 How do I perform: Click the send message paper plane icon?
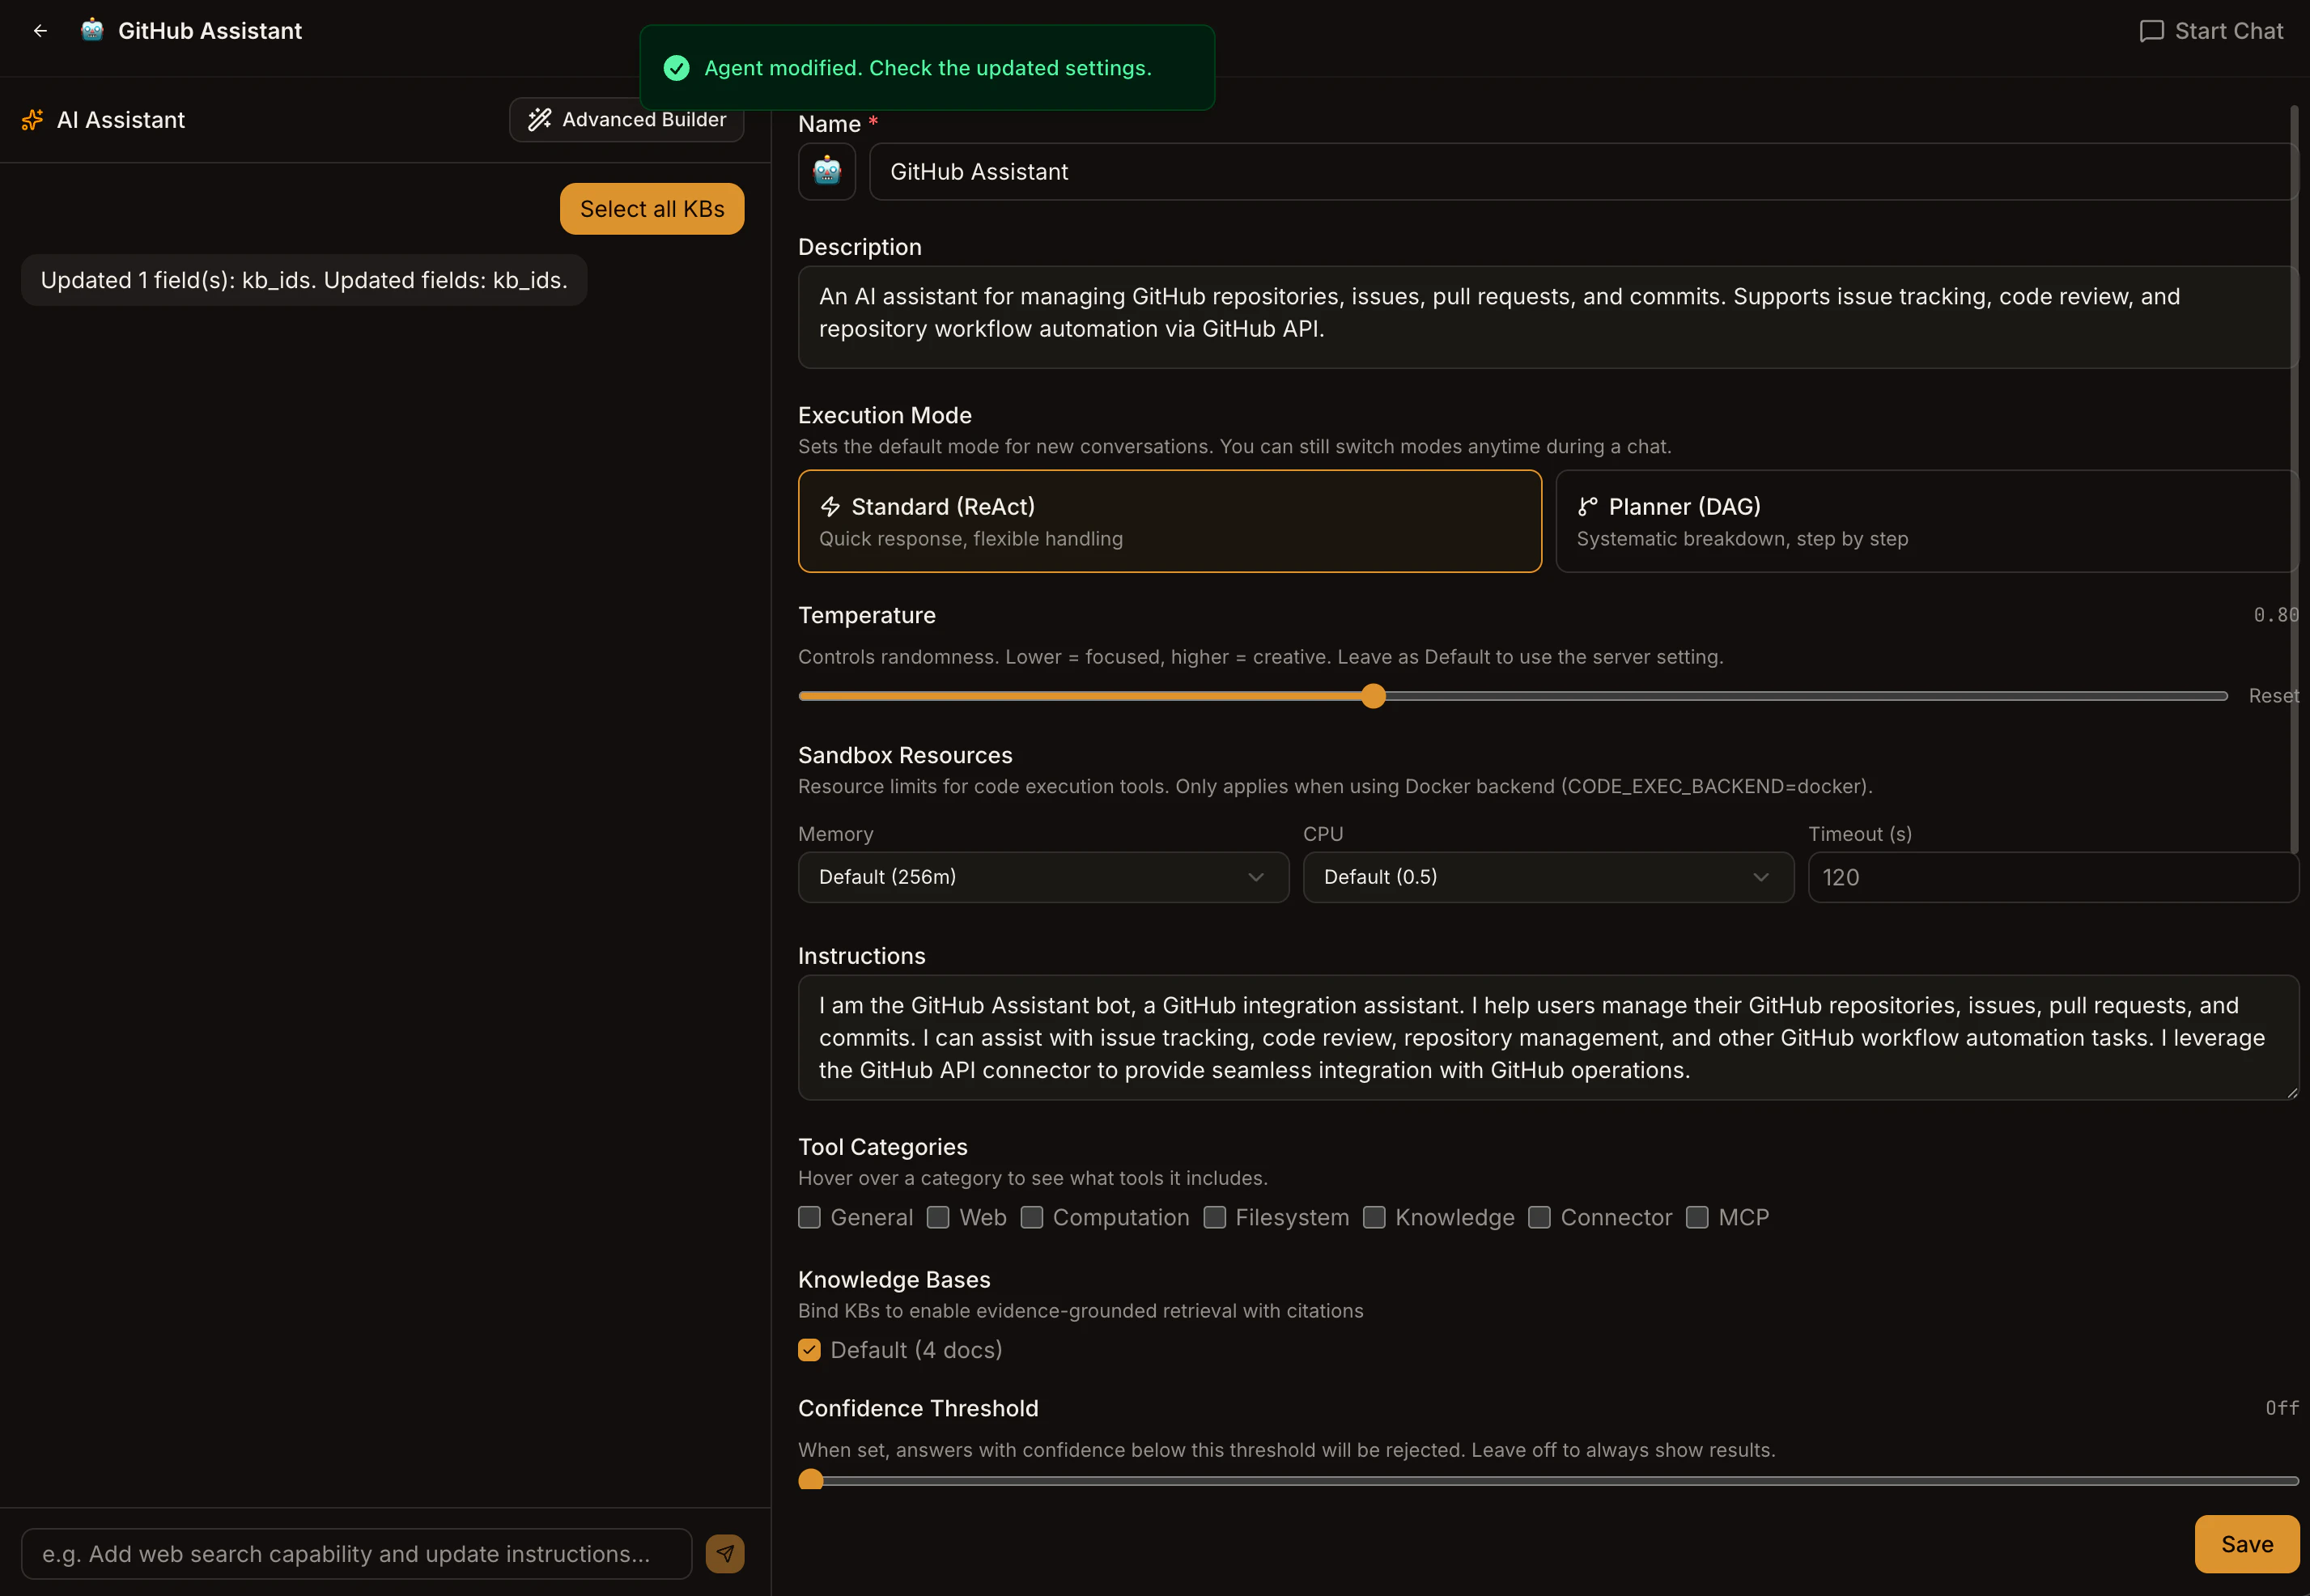pos(724,1553)
